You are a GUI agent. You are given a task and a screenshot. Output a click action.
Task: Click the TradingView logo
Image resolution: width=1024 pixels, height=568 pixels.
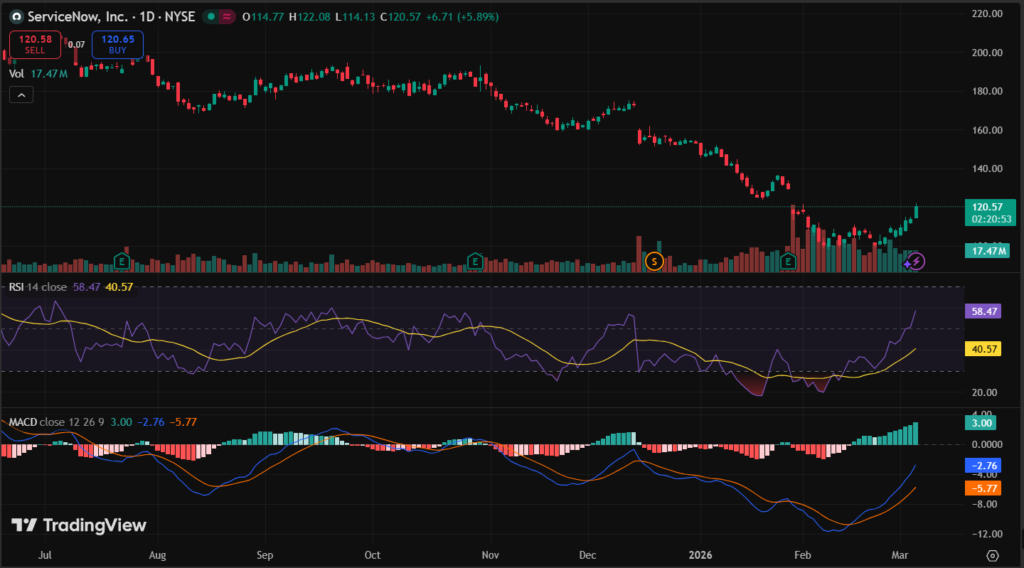[79, 525]
